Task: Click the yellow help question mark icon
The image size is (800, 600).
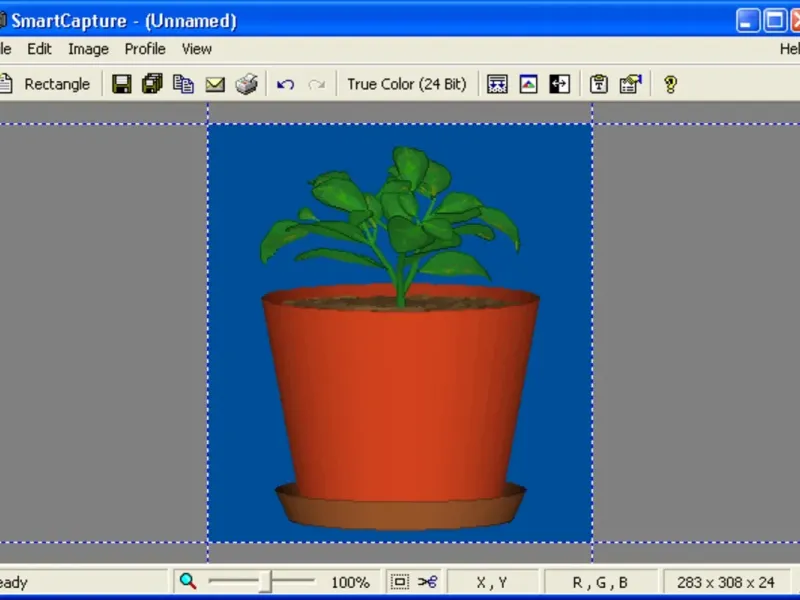Action: [x=670, y=84]
